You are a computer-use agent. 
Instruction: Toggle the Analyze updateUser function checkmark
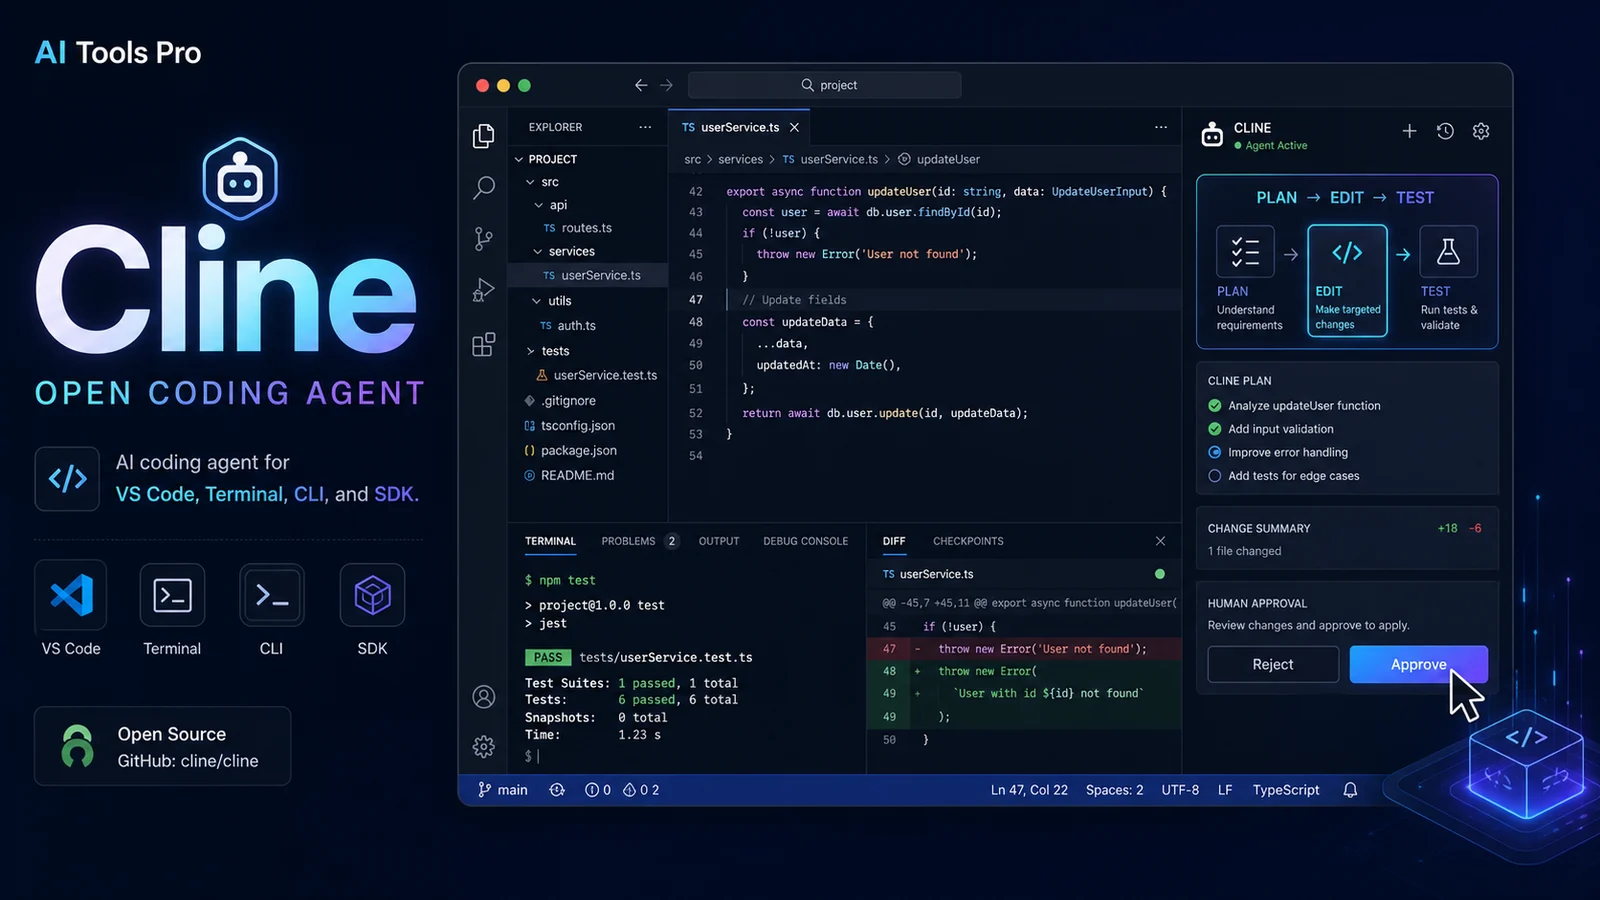1215,406
